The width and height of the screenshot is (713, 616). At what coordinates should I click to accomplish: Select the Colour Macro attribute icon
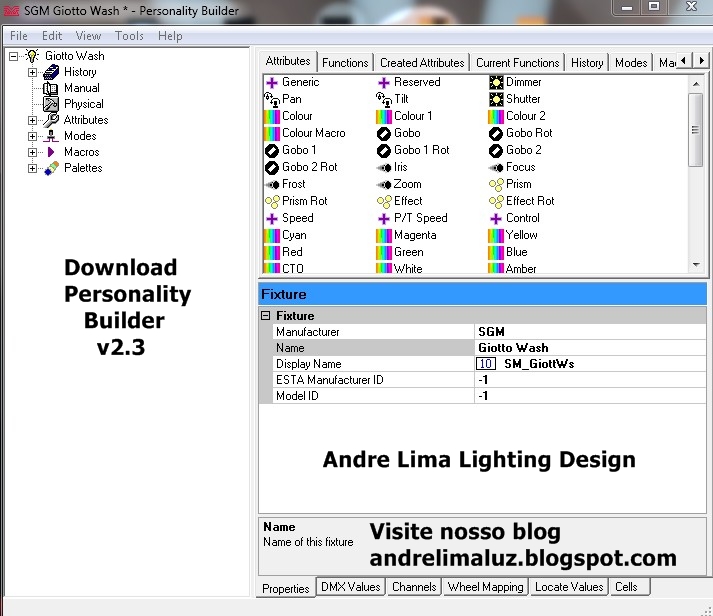click(271, 133)
